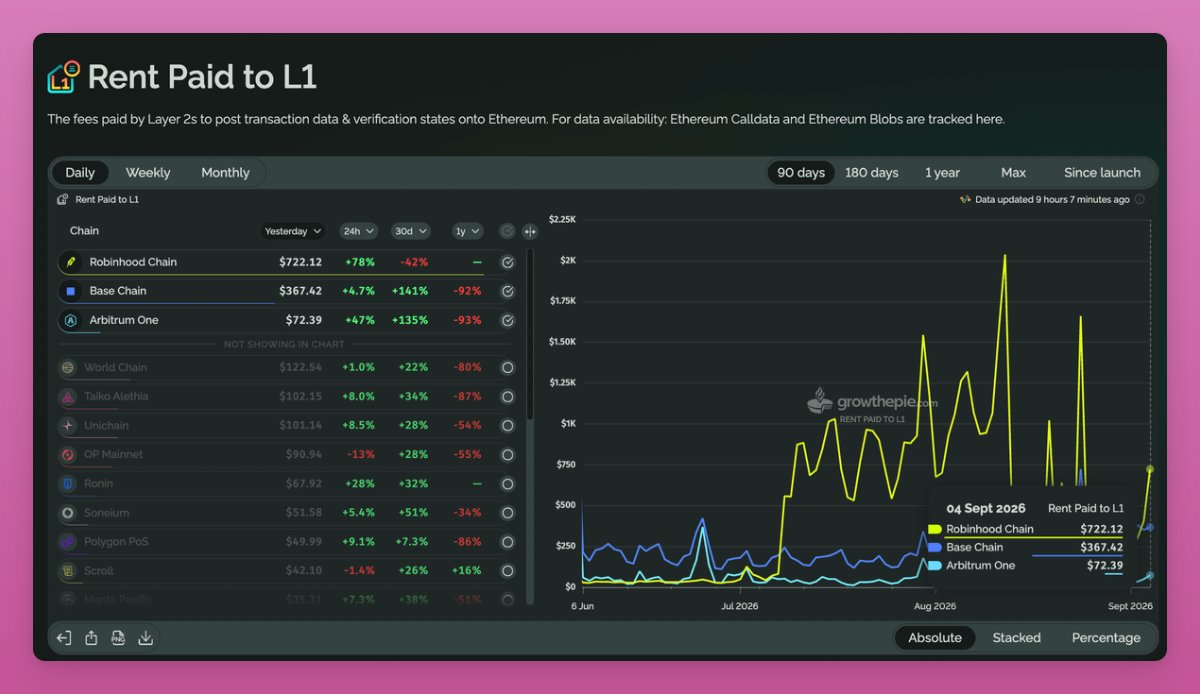Click the info icon next to Data updated

1140,199
